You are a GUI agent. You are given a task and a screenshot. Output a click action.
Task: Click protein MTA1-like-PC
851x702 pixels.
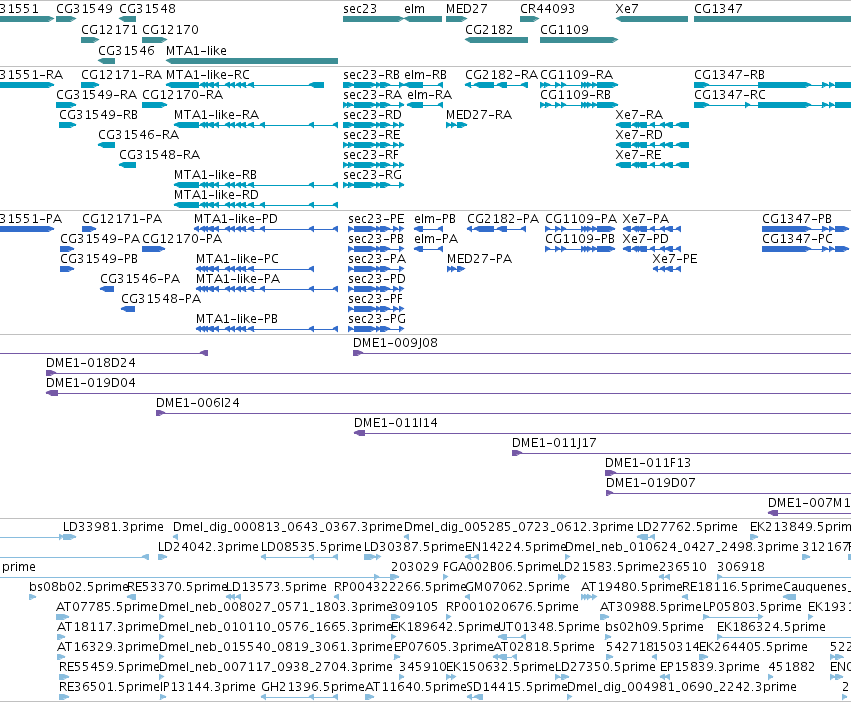[255, 269]
